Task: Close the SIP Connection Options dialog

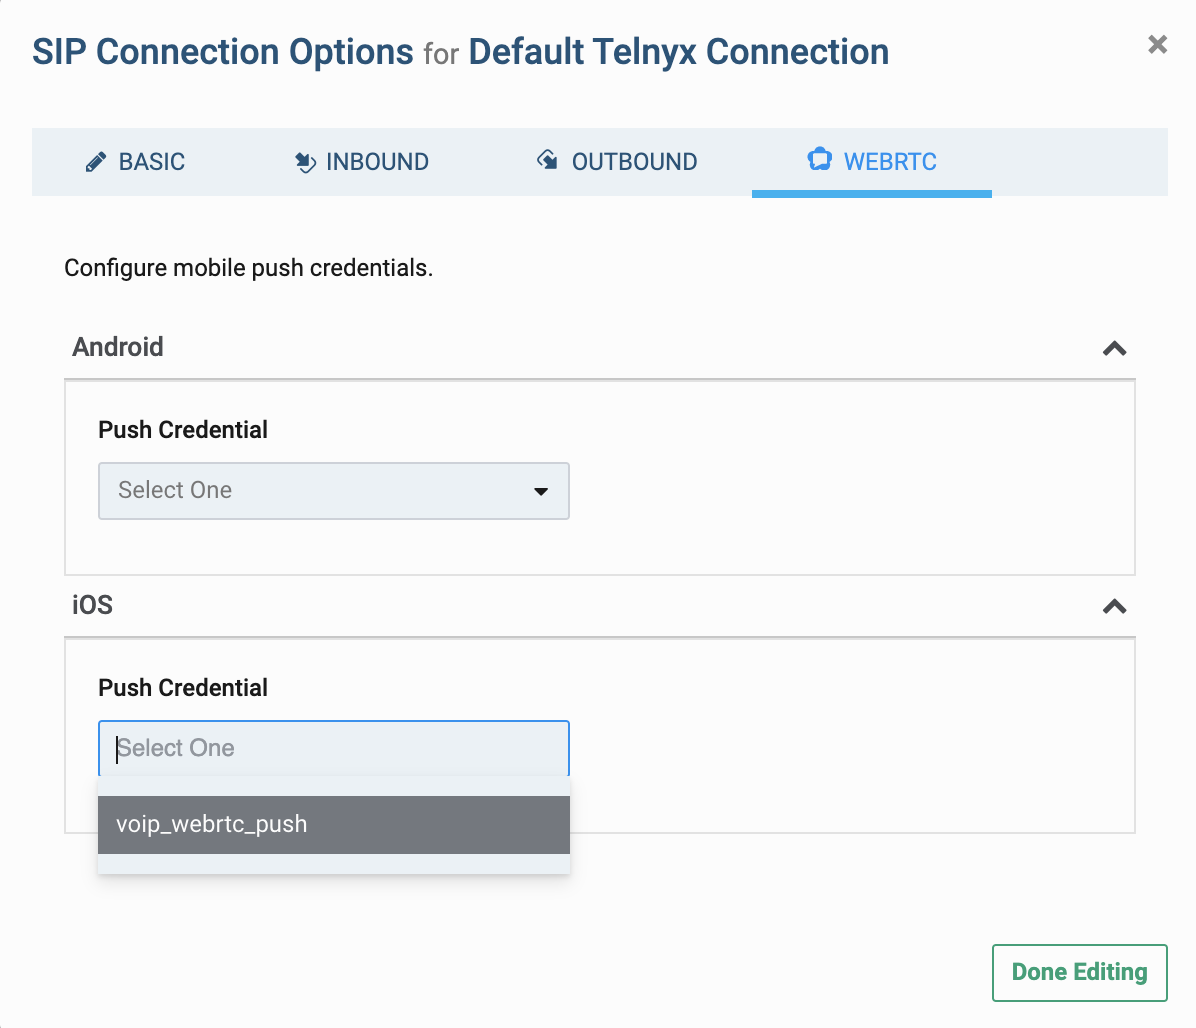Action: click(1156, 44)
